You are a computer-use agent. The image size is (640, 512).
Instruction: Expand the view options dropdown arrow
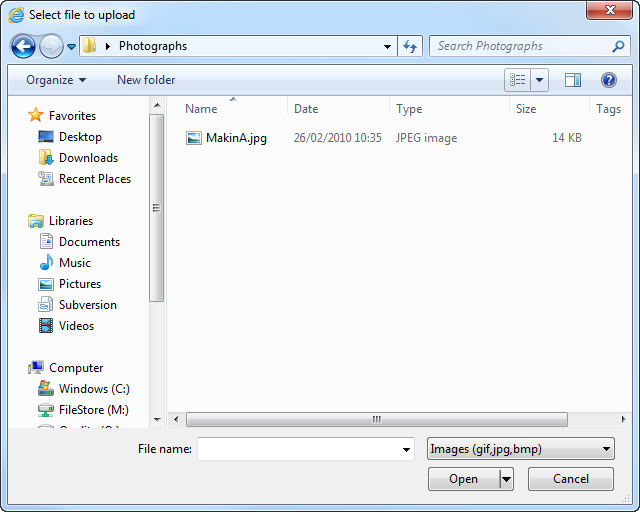click(541, 80)
